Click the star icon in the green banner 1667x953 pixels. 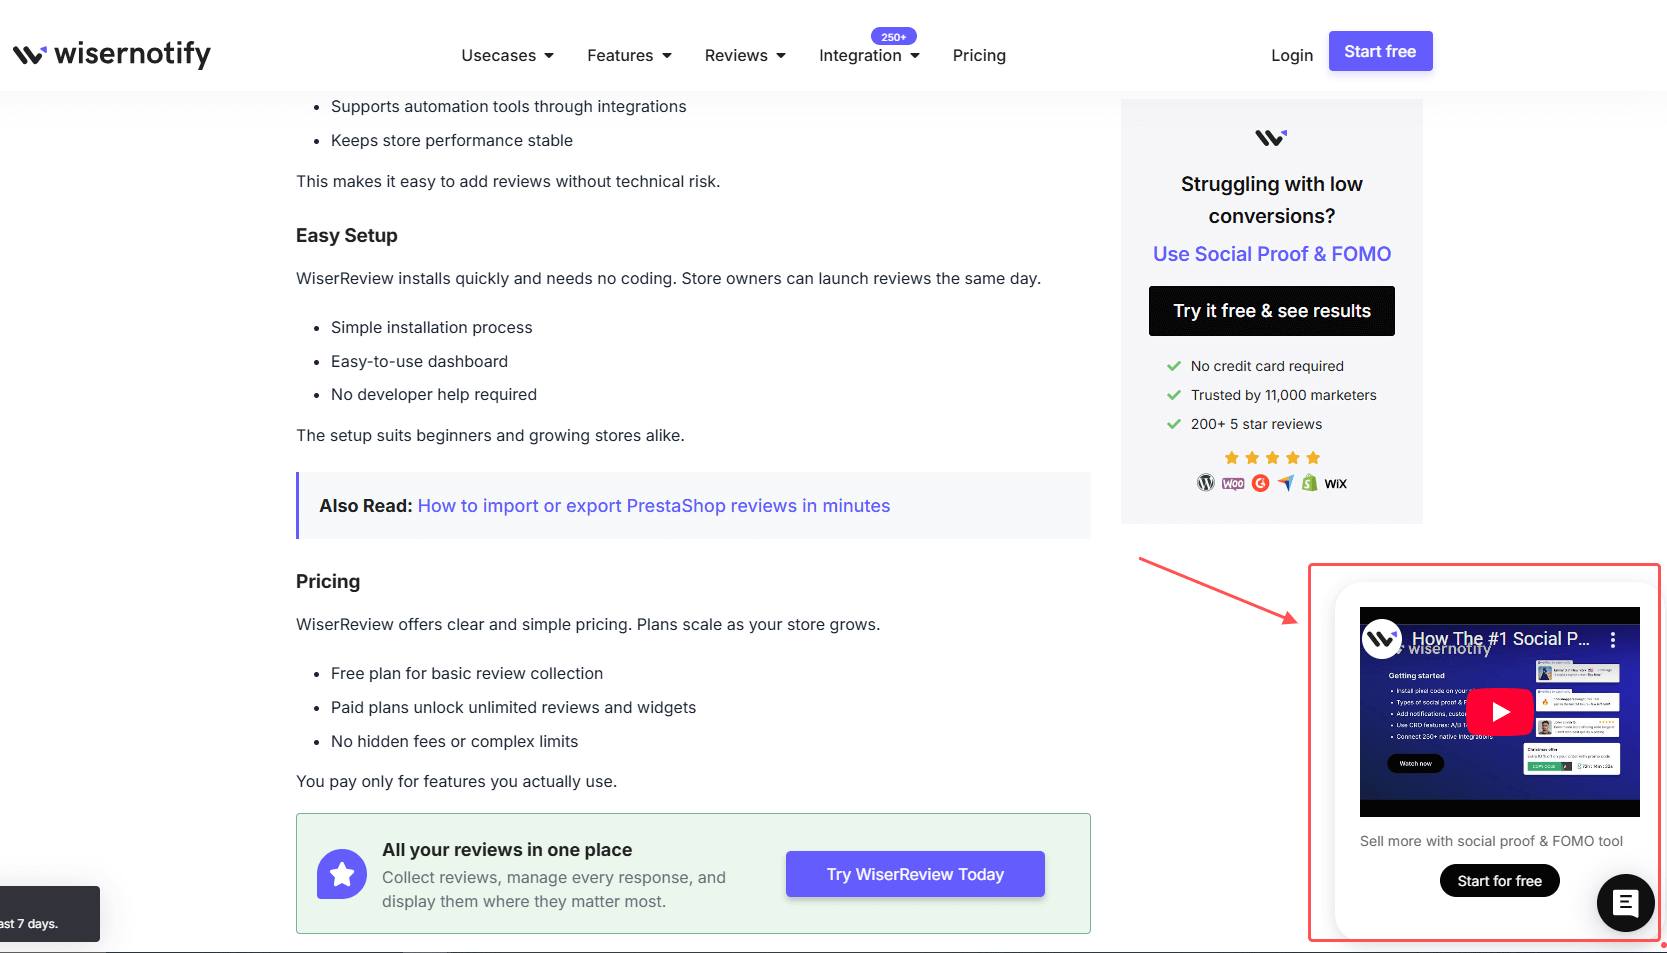pyautogui.click(x=341, y=873)
